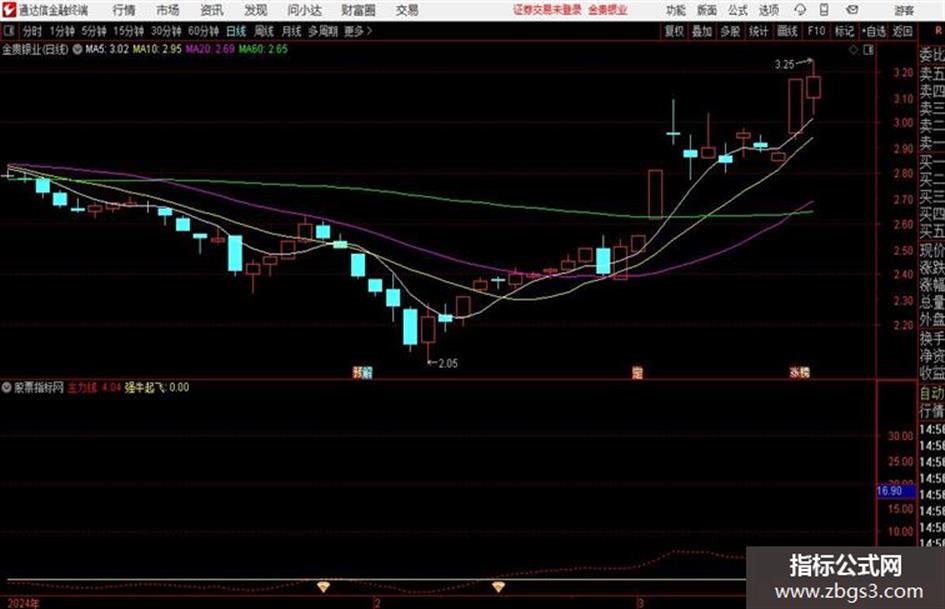Open the 版面 menu
Screen dimensions: 945x609
[x=706, y=10]
